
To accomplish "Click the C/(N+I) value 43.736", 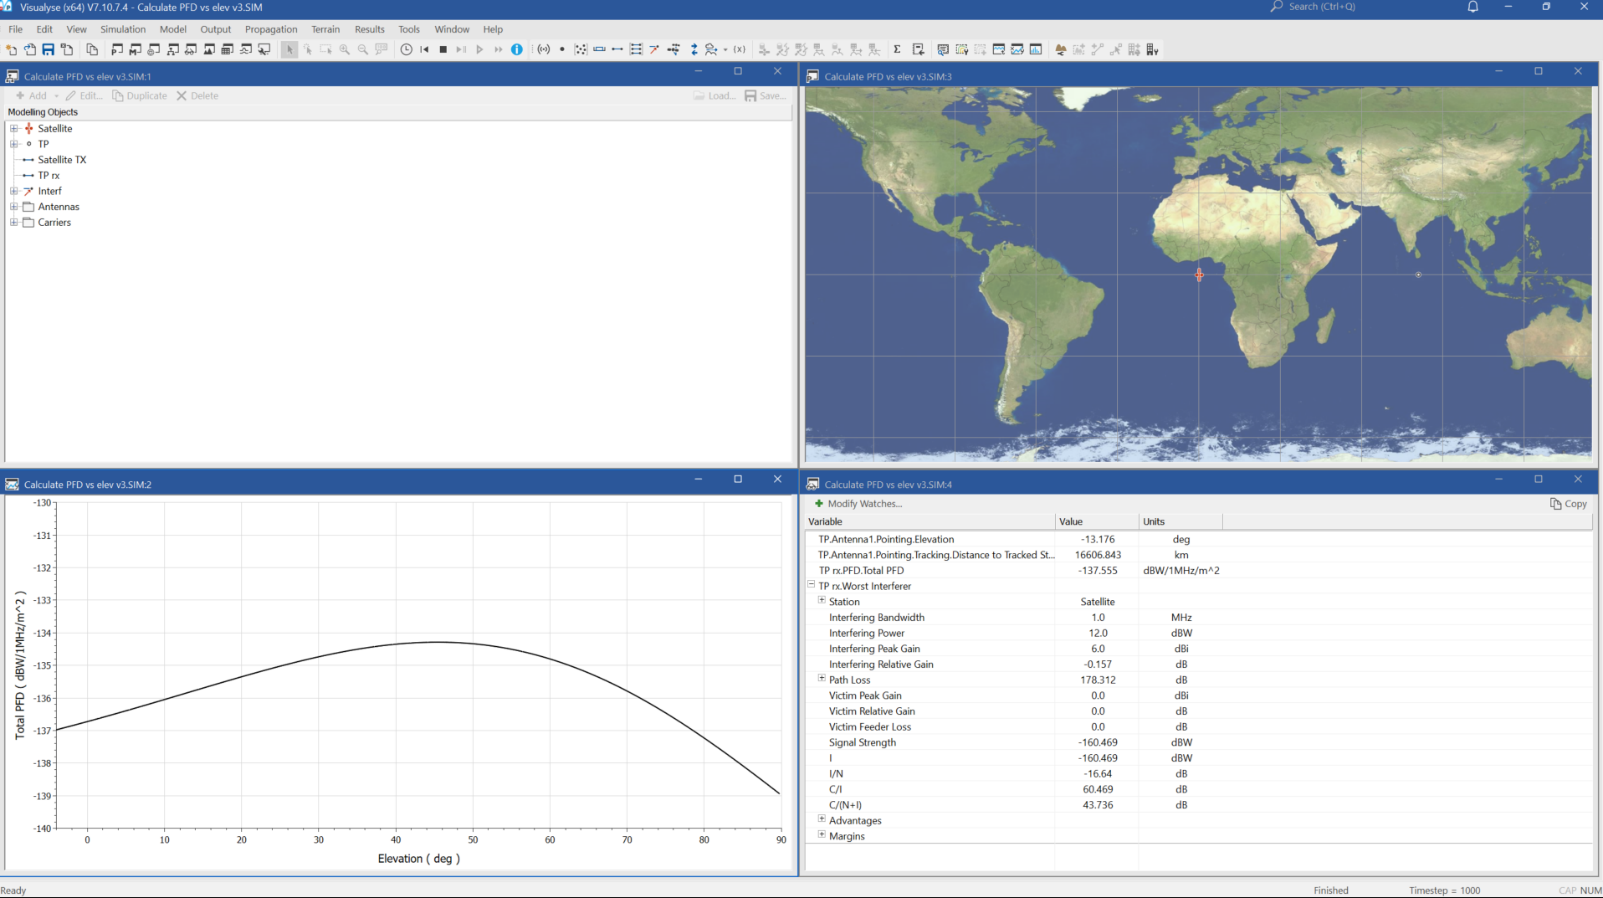I will 1098,805.
